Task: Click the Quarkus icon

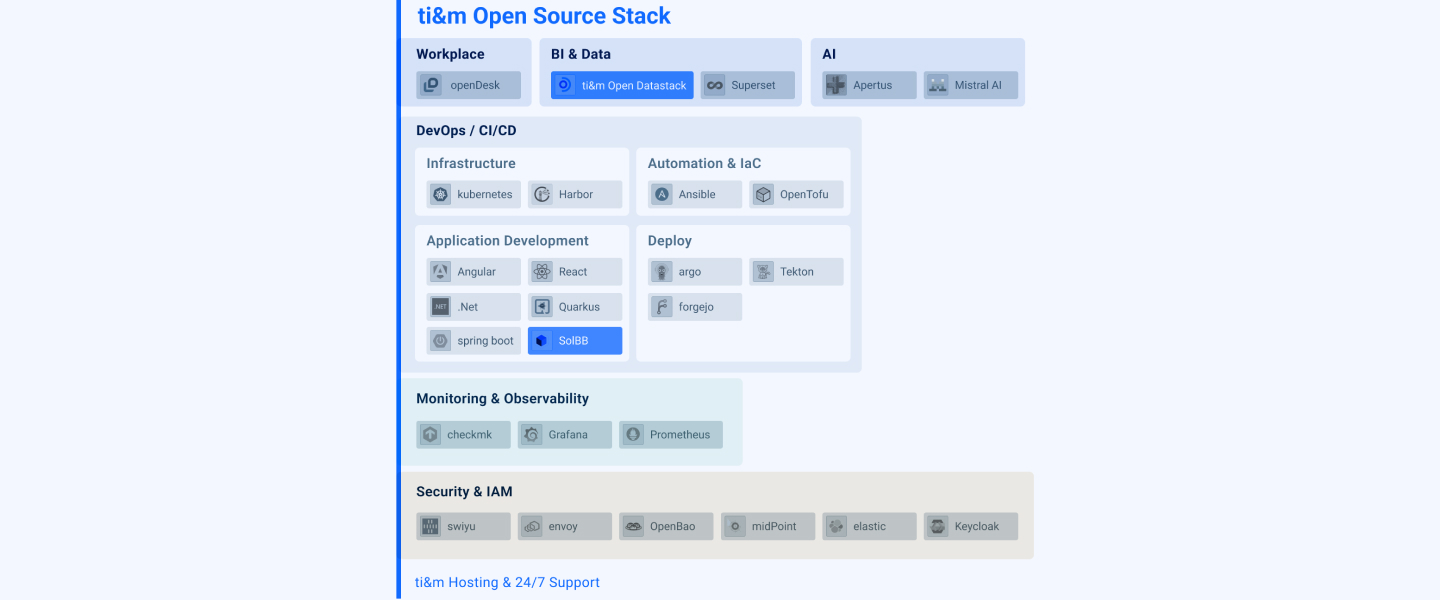Action: 541,307
